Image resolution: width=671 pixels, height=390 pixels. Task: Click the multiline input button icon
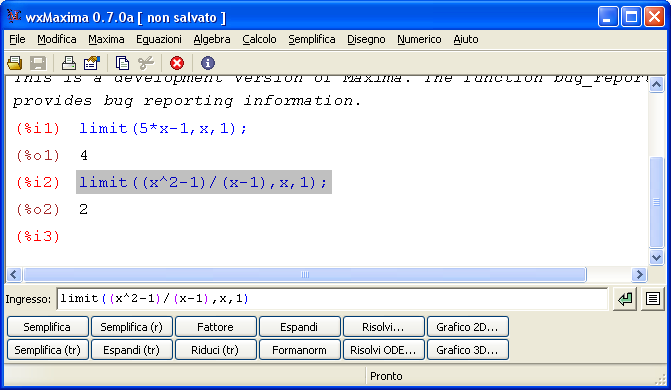coord(653,299)
